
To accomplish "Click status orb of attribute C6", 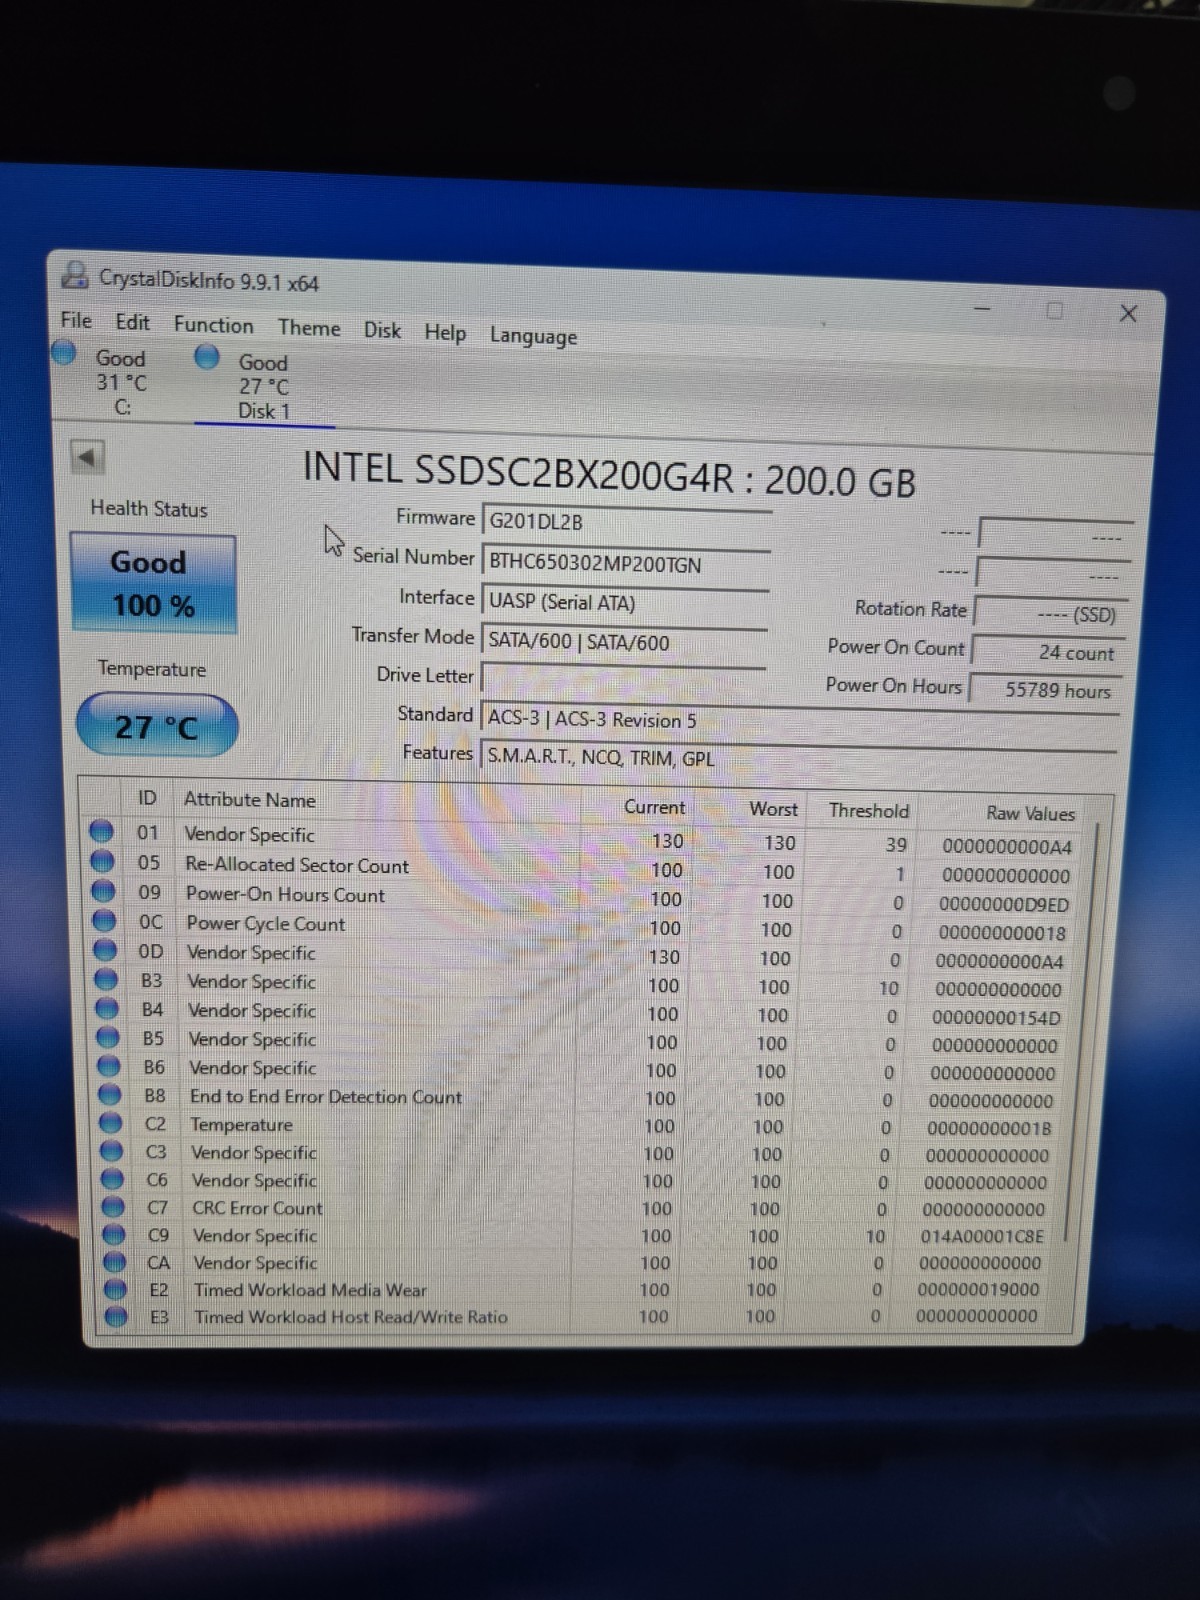I will 113,1179.
